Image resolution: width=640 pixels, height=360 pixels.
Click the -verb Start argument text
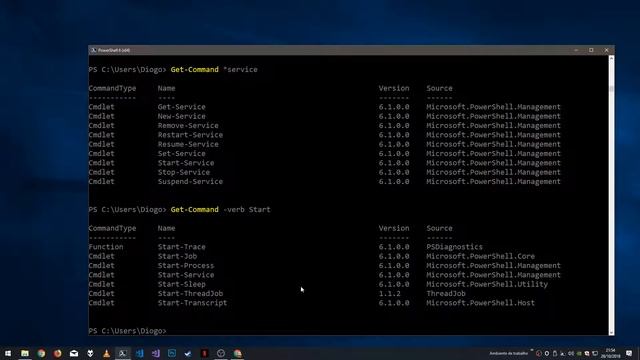(247, 209)
